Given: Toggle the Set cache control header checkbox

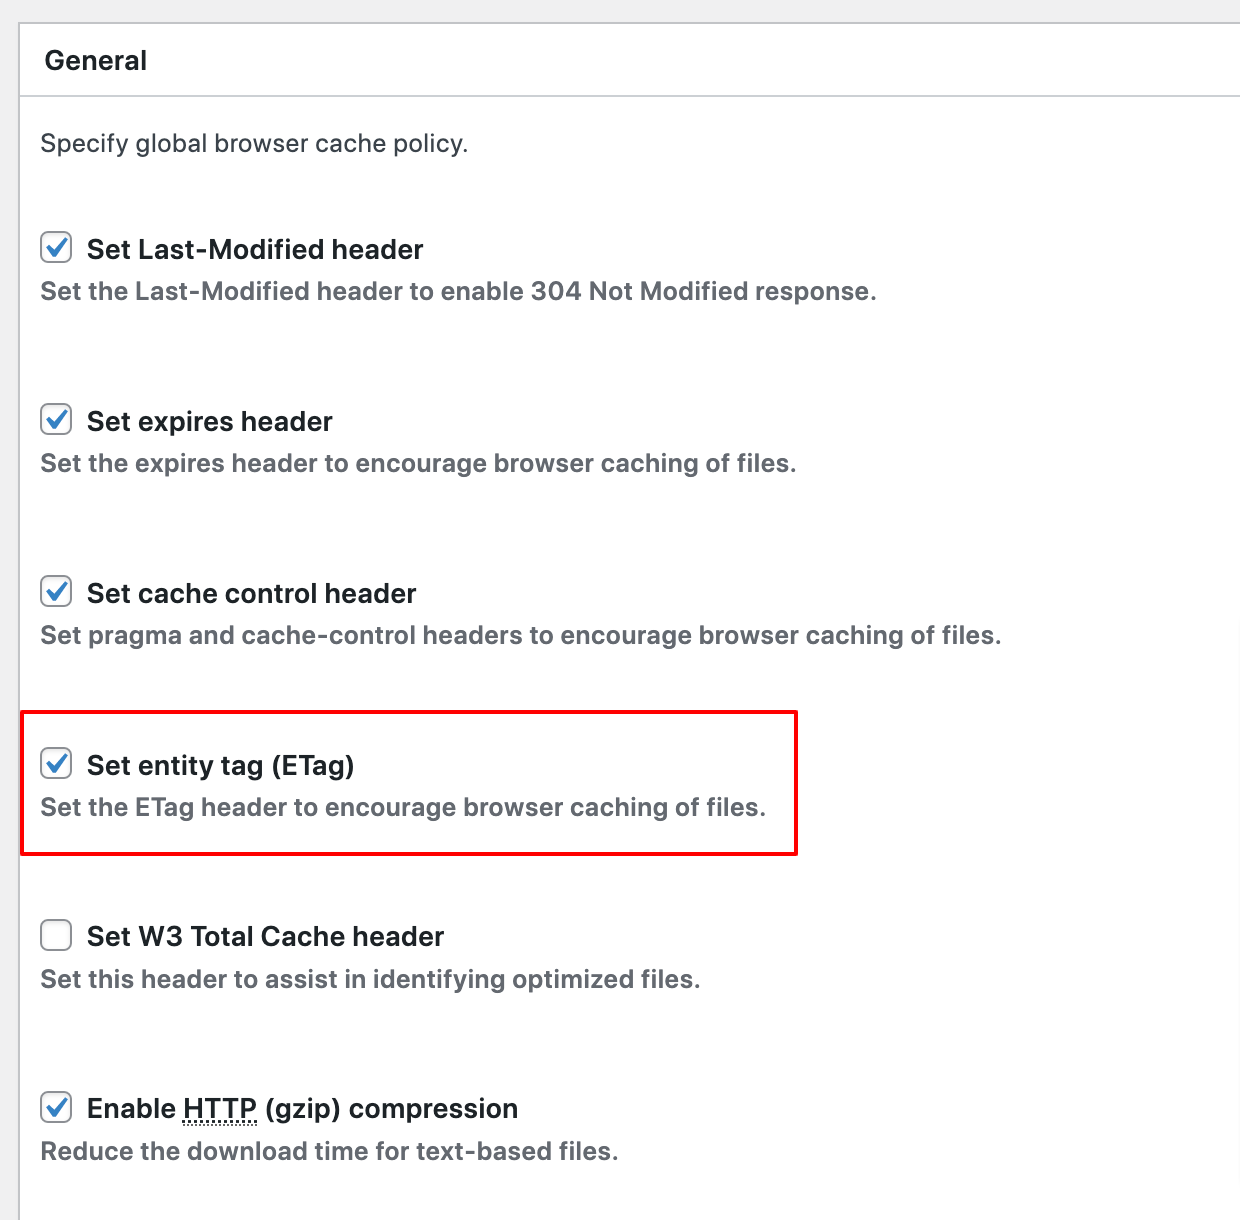Looking at the screenshot, I should point(56,591).
